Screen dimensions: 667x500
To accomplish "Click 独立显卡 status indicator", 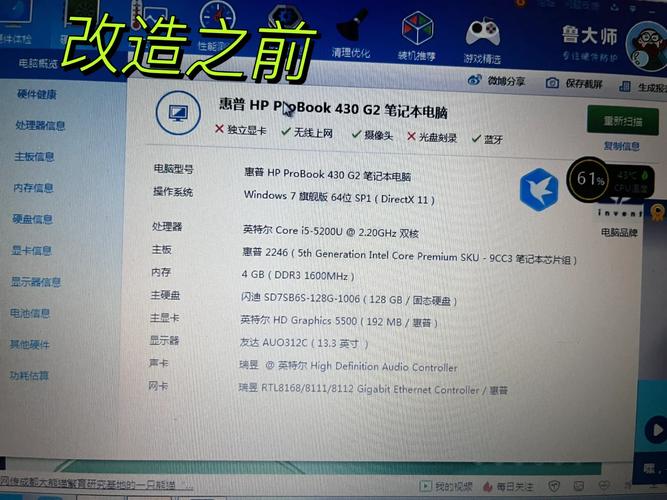I will click(x=241, y=130).
